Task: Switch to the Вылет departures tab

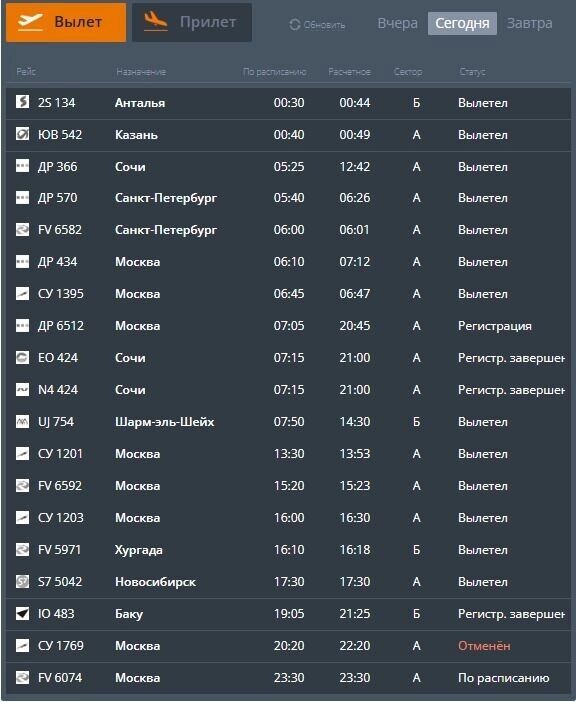Action: coord(66,22)
